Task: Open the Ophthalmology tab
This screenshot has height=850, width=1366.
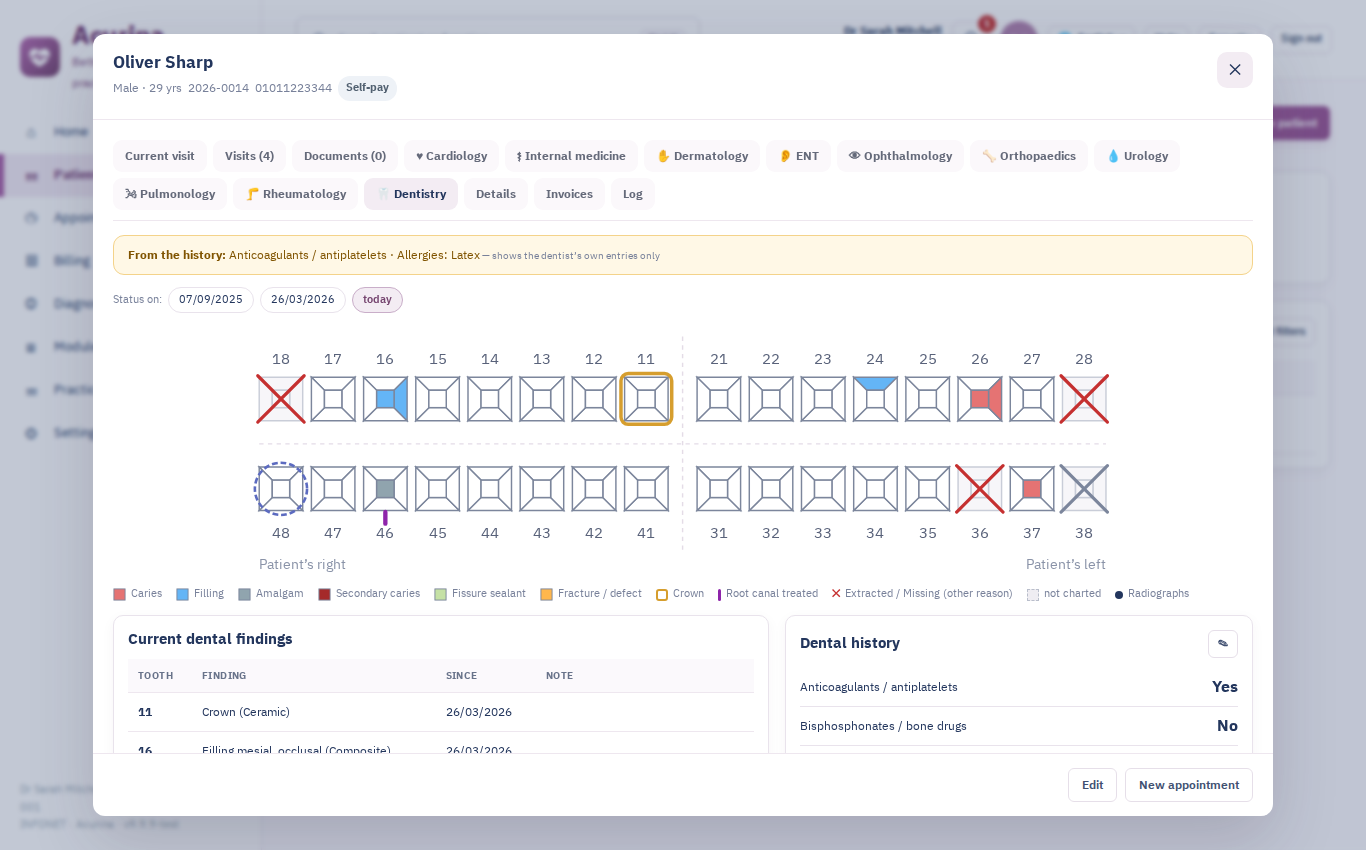Action: pyautogui.click(x=900, y=156)
